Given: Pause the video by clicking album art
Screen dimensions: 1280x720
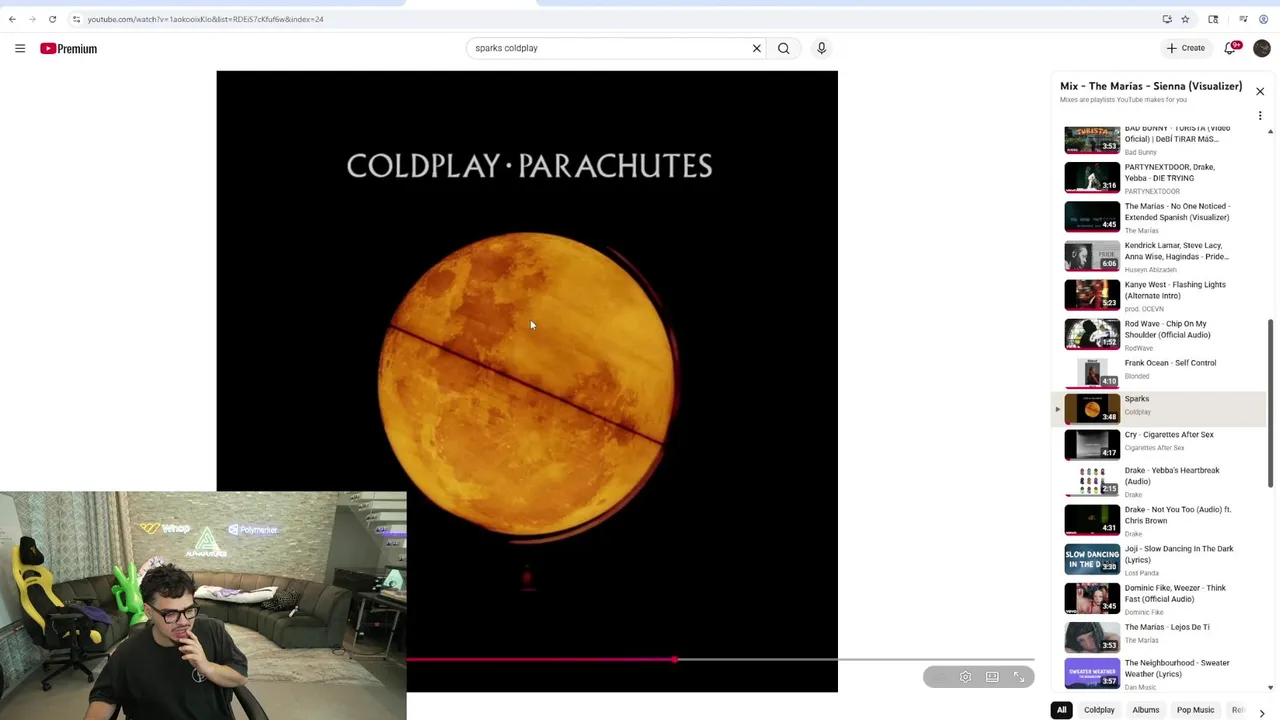Looking at the screenshot, I should pos(527,380).
